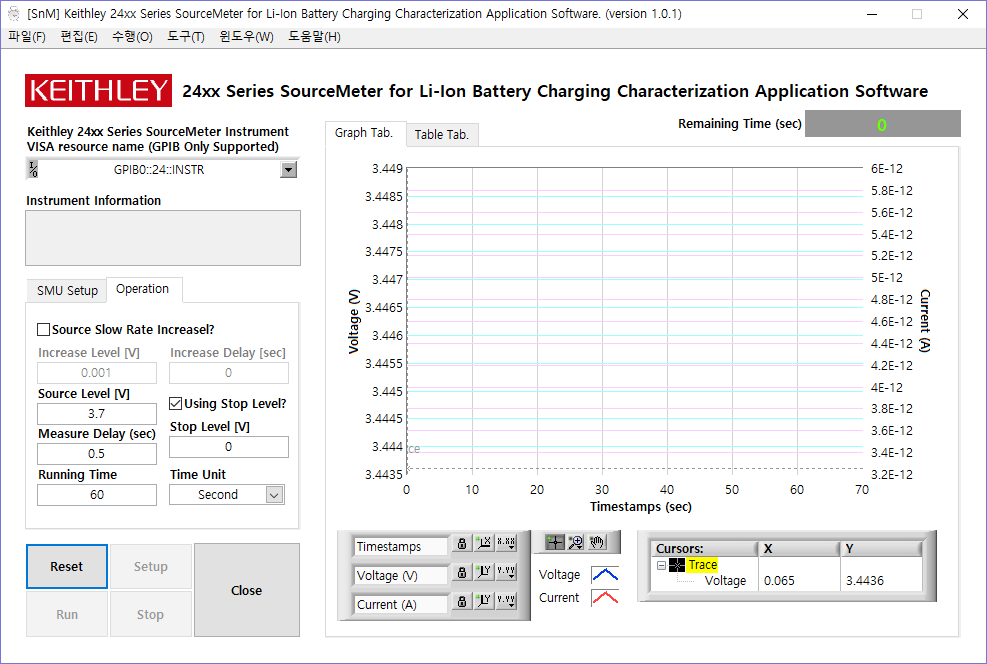Open the 편집(E) menu

[x=79, y=37]
